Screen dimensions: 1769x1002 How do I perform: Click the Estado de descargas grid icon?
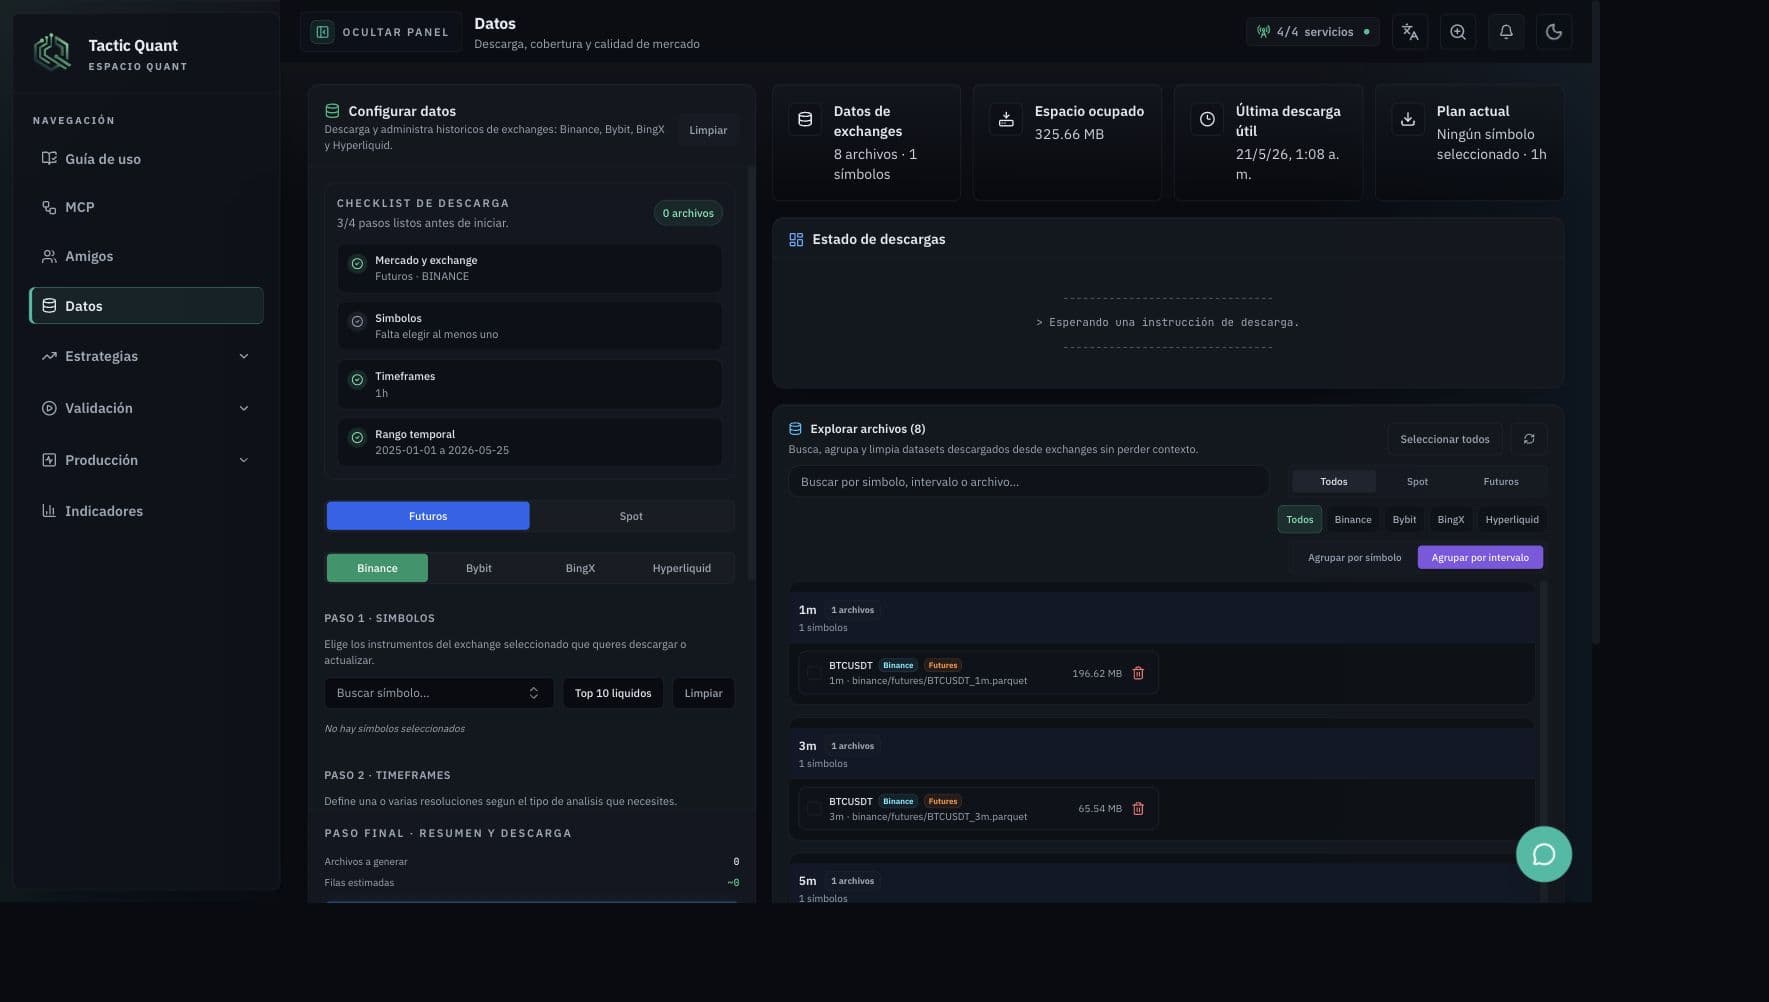(796, 239)
